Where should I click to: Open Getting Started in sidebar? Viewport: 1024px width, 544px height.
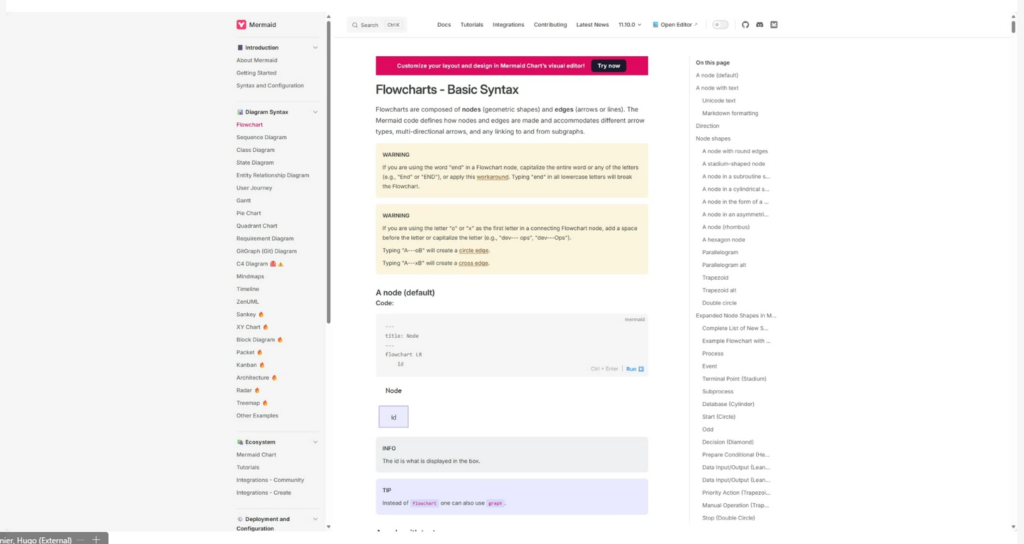[x=256, y=73]
